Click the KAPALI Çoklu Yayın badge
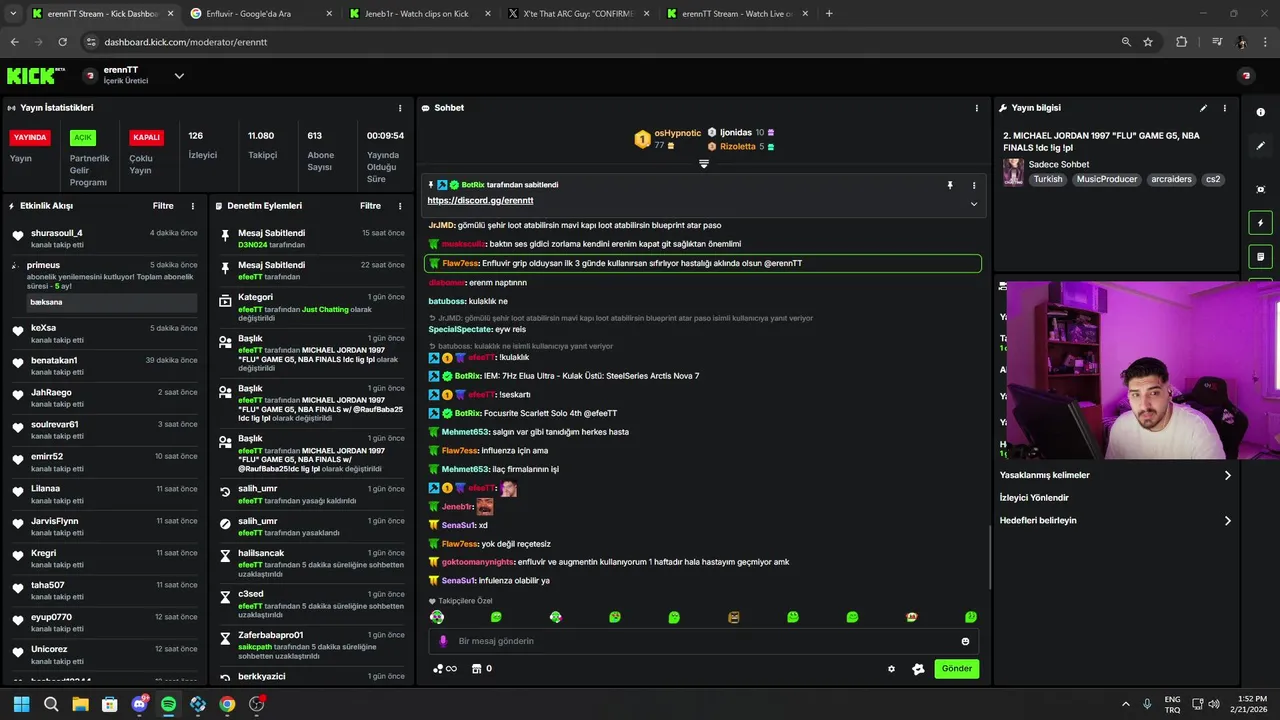 [x=146, y=138]
